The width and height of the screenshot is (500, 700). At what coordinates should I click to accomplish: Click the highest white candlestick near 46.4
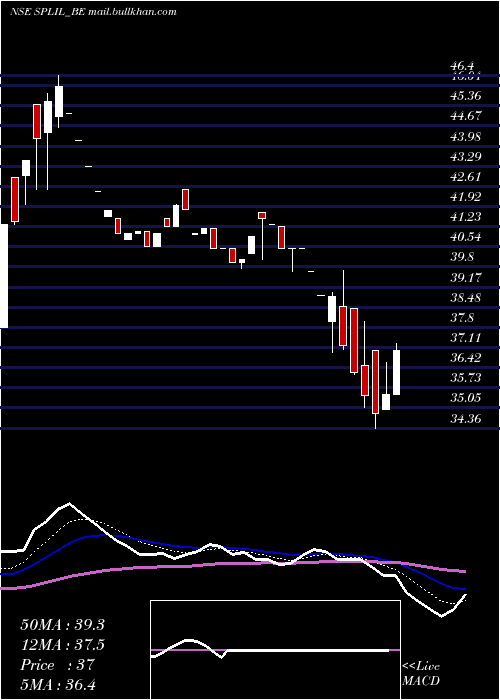[59, 102]
